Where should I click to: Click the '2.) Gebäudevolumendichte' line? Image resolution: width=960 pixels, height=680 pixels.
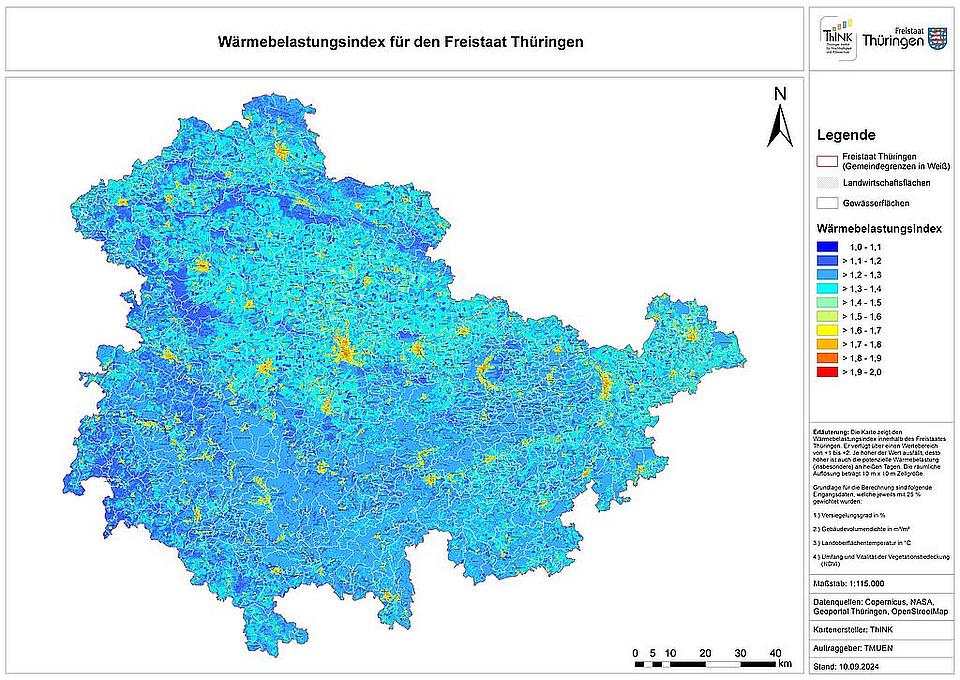[861, 529]
